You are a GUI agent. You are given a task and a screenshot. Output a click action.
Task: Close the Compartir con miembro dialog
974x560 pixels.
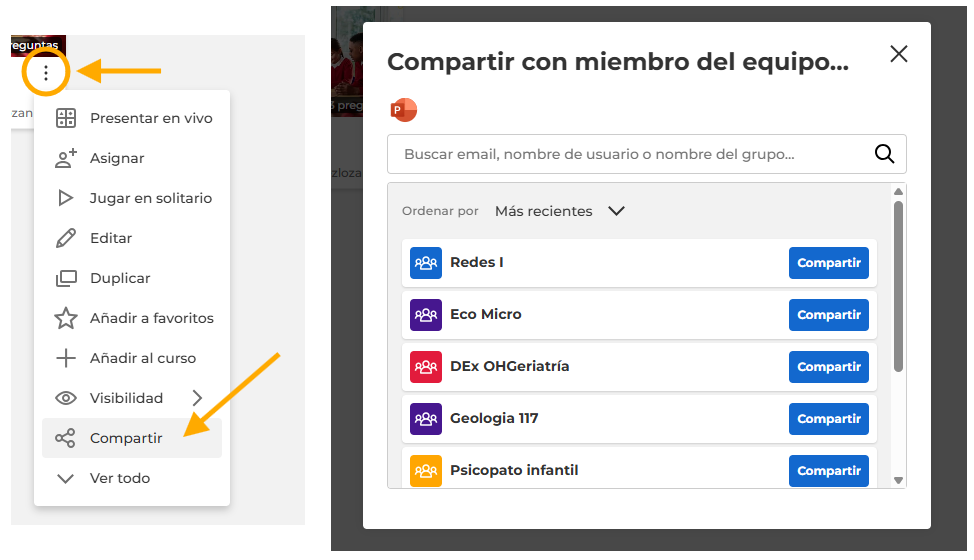tap(898, 54)
